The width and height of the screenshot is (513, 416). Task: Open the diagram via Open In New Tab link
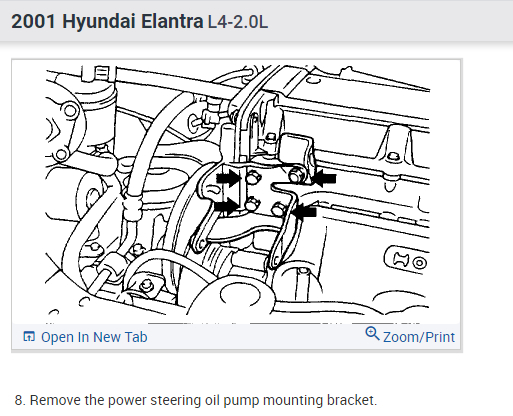(x=94, y=337)
